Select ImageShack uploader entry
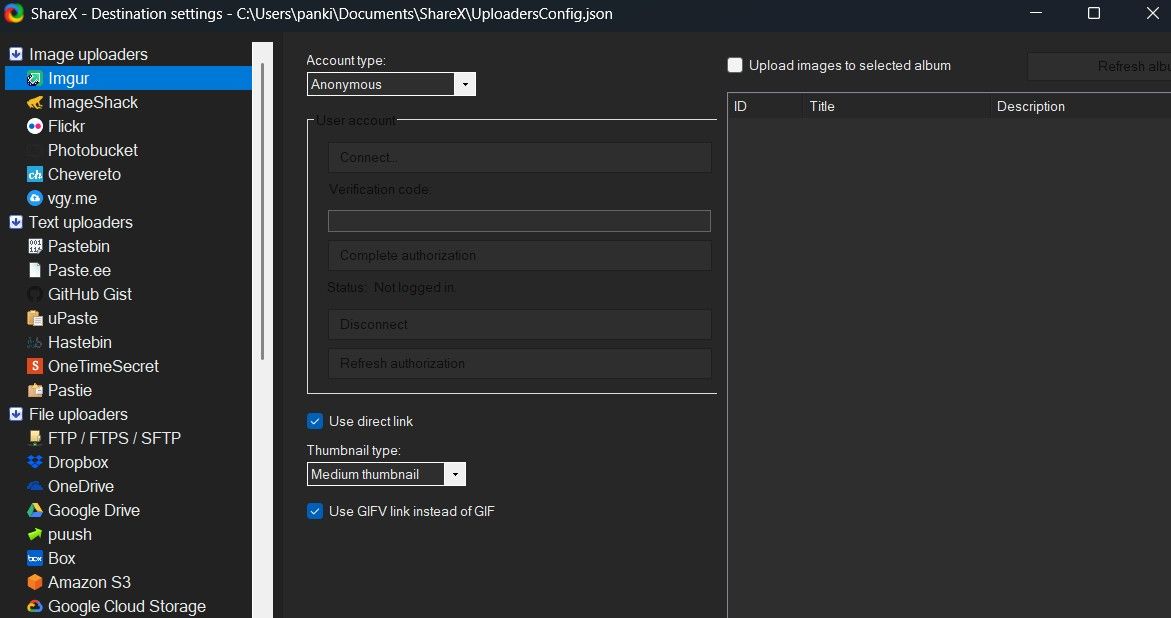 tap(93, 102)
